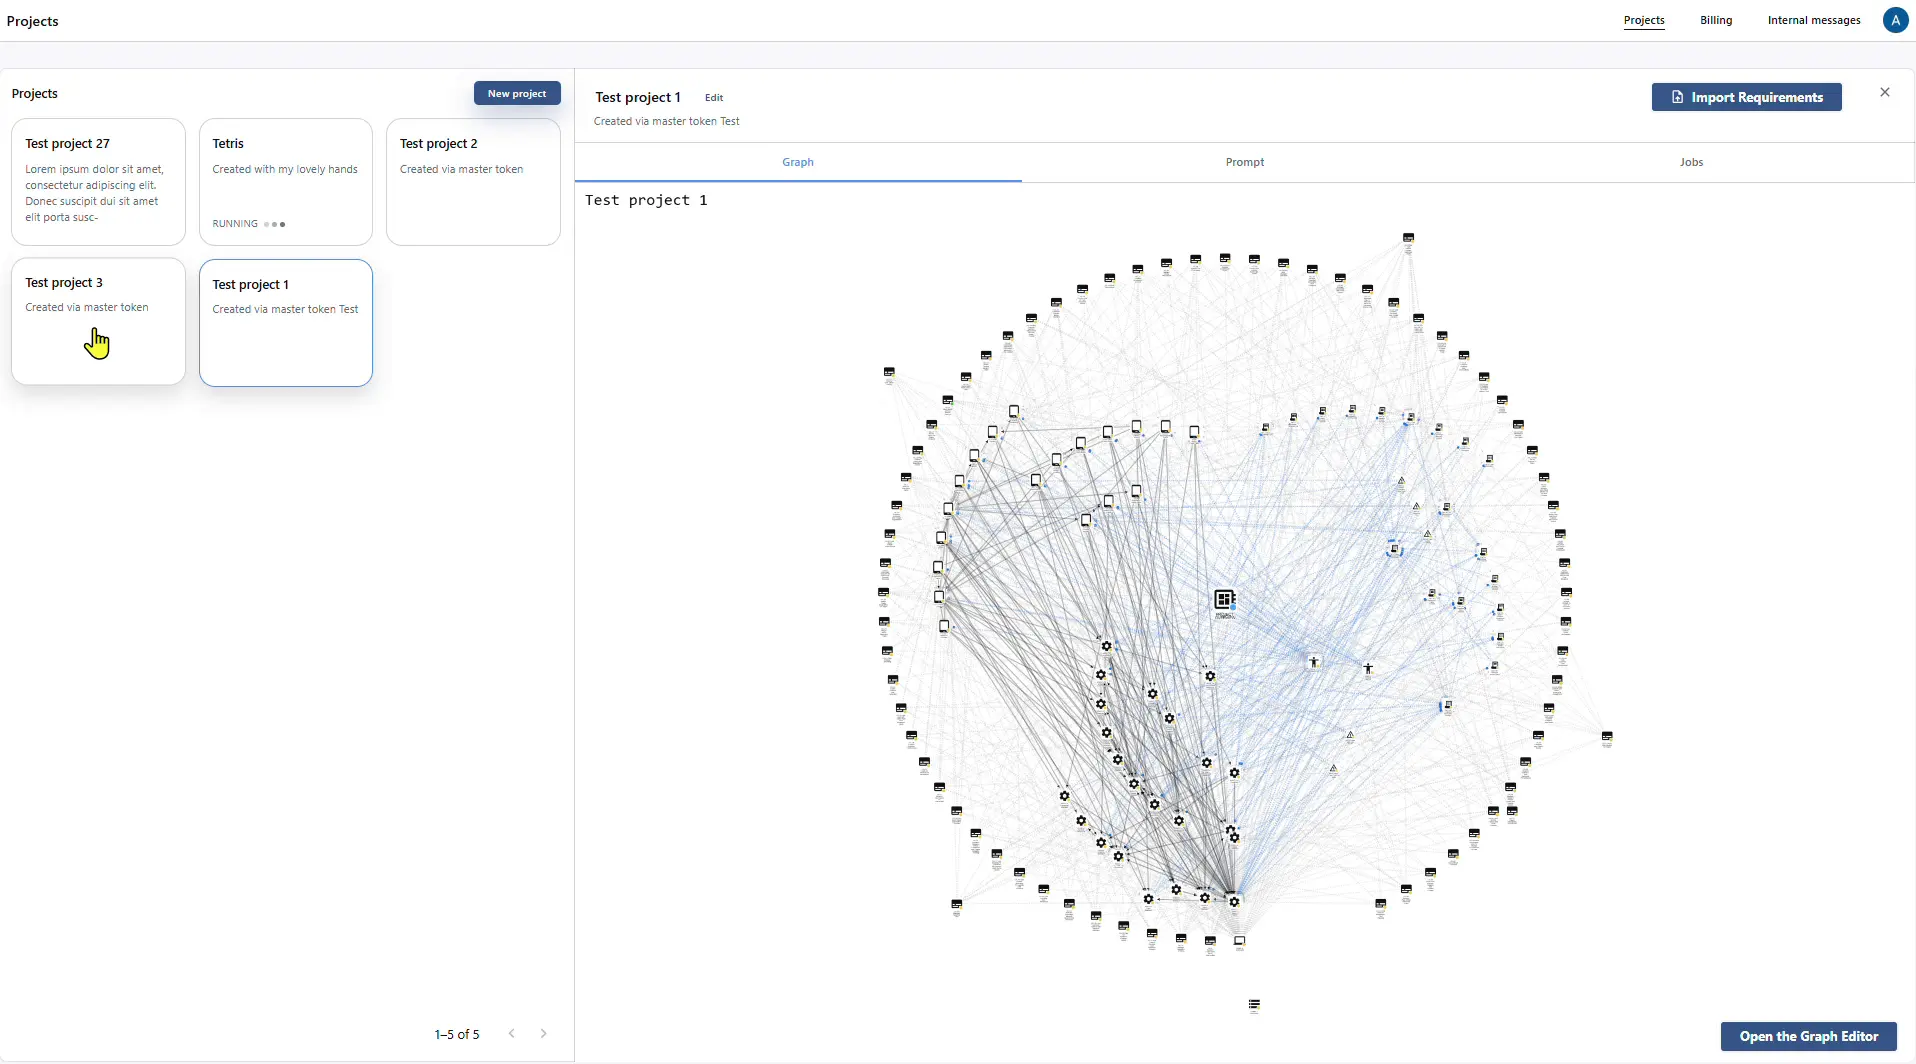
Task: Select the Graph tab
Action: (x=797, y=162)
